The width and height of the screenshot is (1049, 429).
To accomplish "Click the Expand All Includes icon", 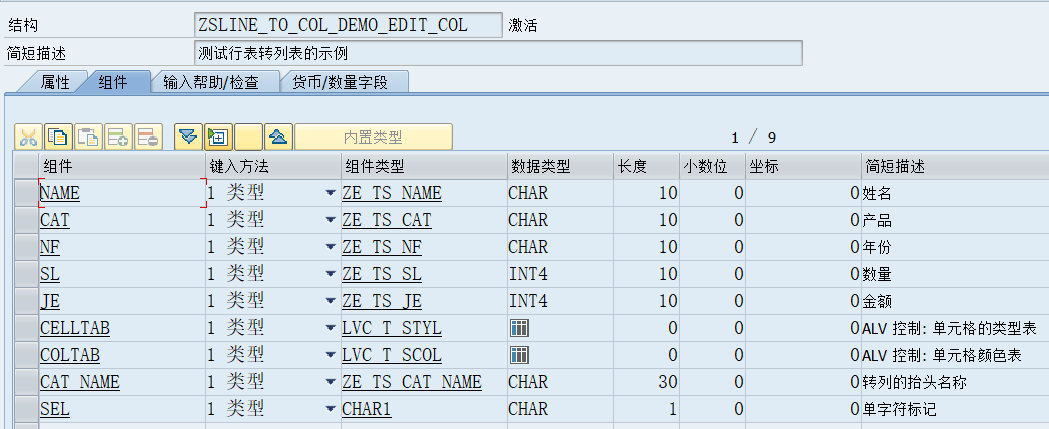I will click(x=188, y=137).
